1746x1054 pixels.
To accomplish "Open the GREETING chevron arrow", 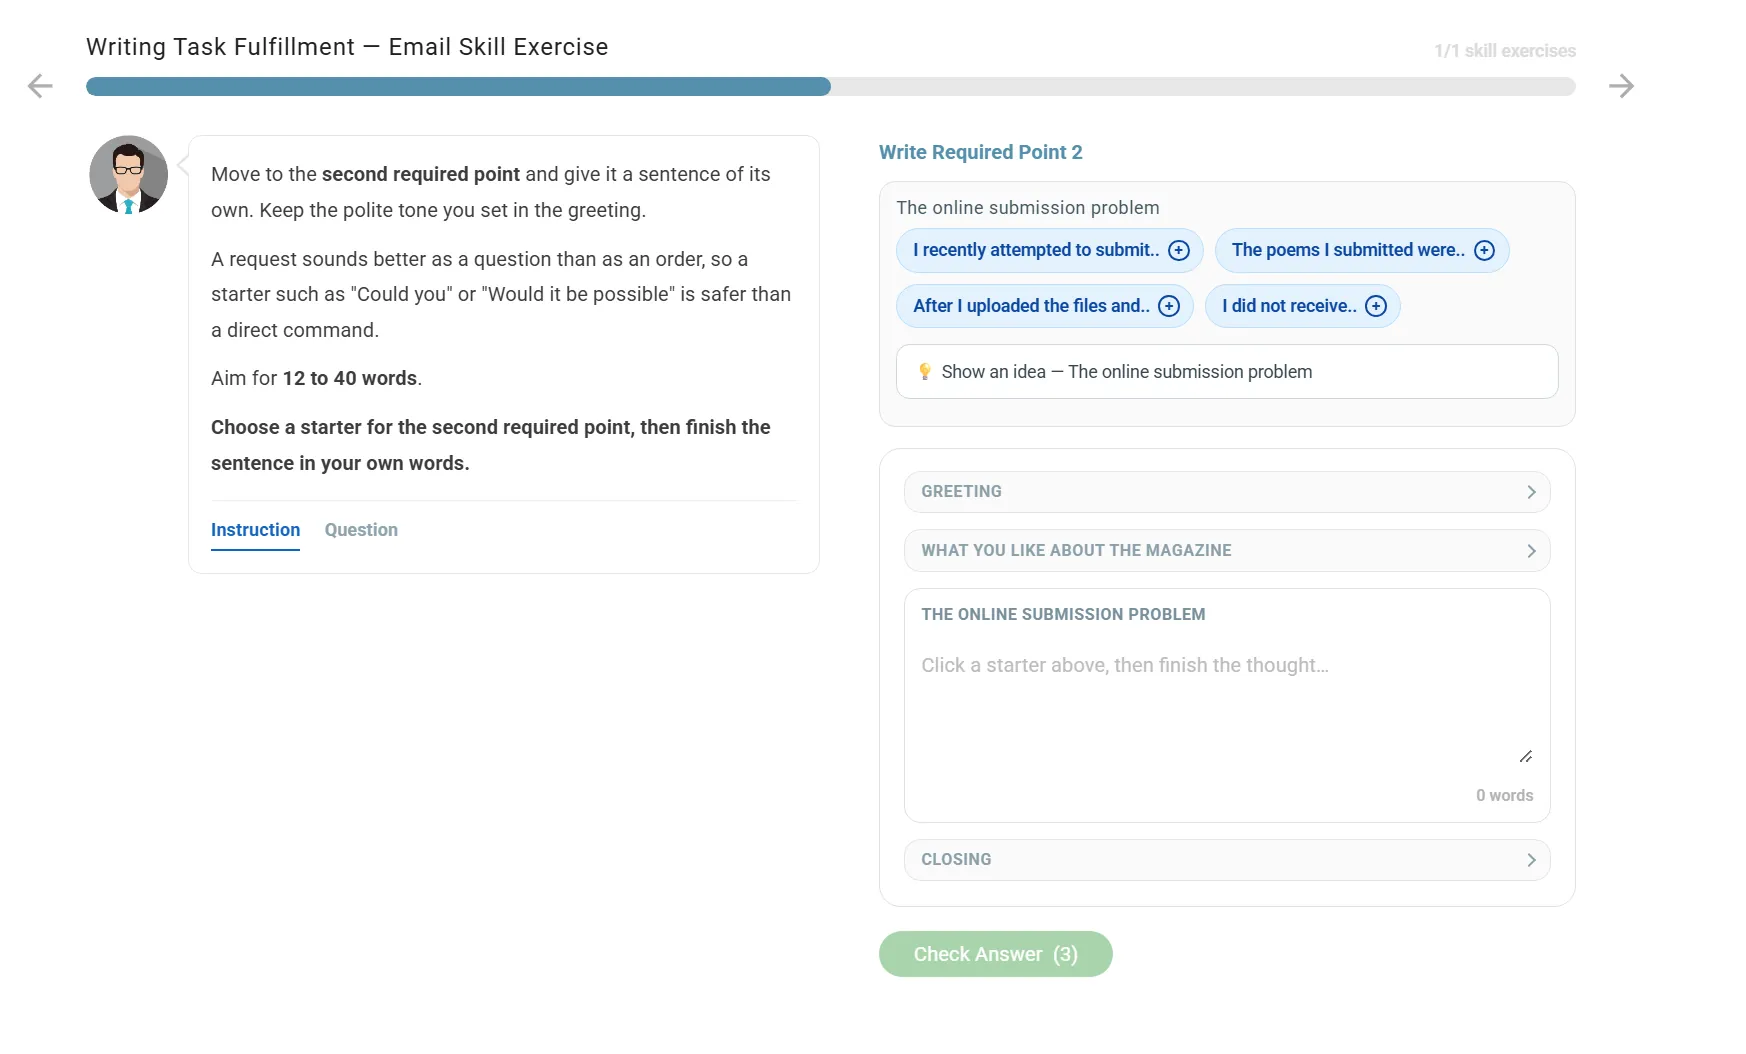I will coord(1531,492).
